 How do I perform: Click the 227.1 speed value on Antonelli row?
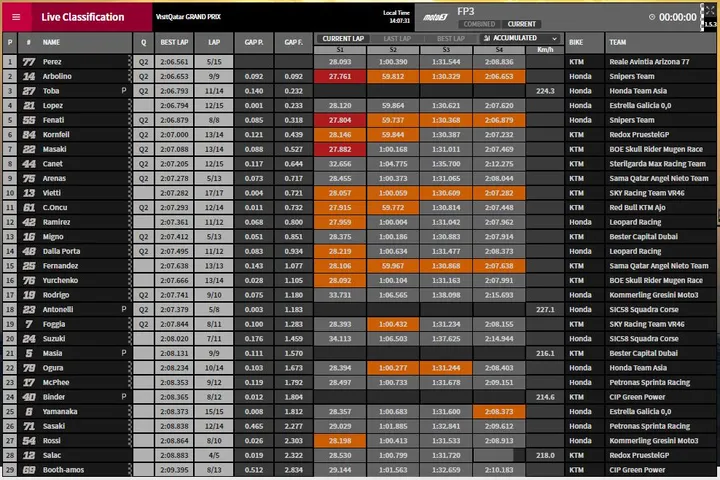point(545,310)
